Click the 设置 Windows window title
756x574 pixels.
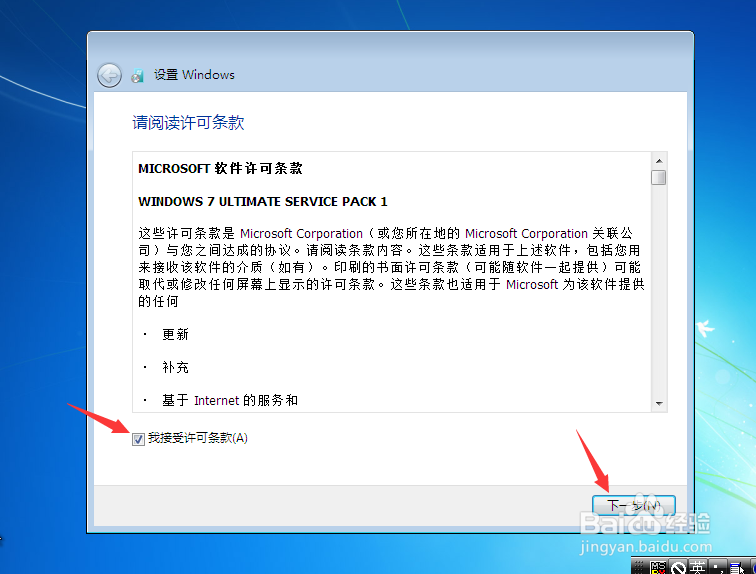coord(194,75)
